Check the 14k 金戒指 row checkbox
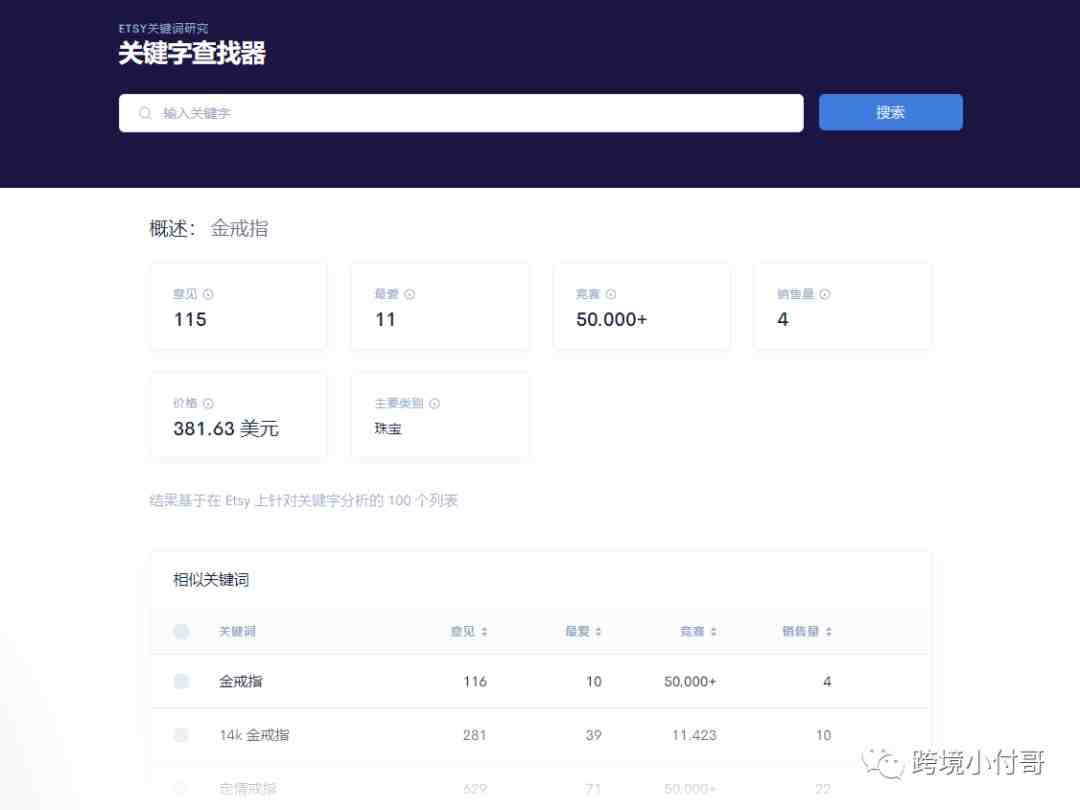The image size is (1080, 810). click(x=181, y=735)
